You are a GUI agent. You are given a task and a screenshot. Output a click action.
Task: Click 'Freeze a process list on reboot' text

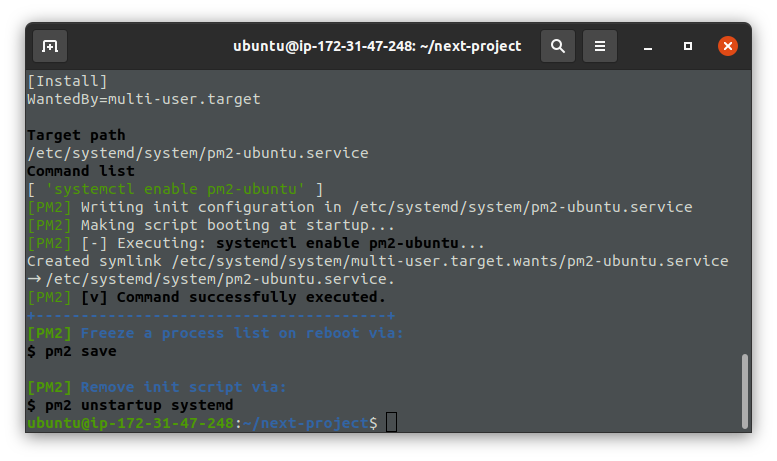pyautogui.click(x=220, y=333)
